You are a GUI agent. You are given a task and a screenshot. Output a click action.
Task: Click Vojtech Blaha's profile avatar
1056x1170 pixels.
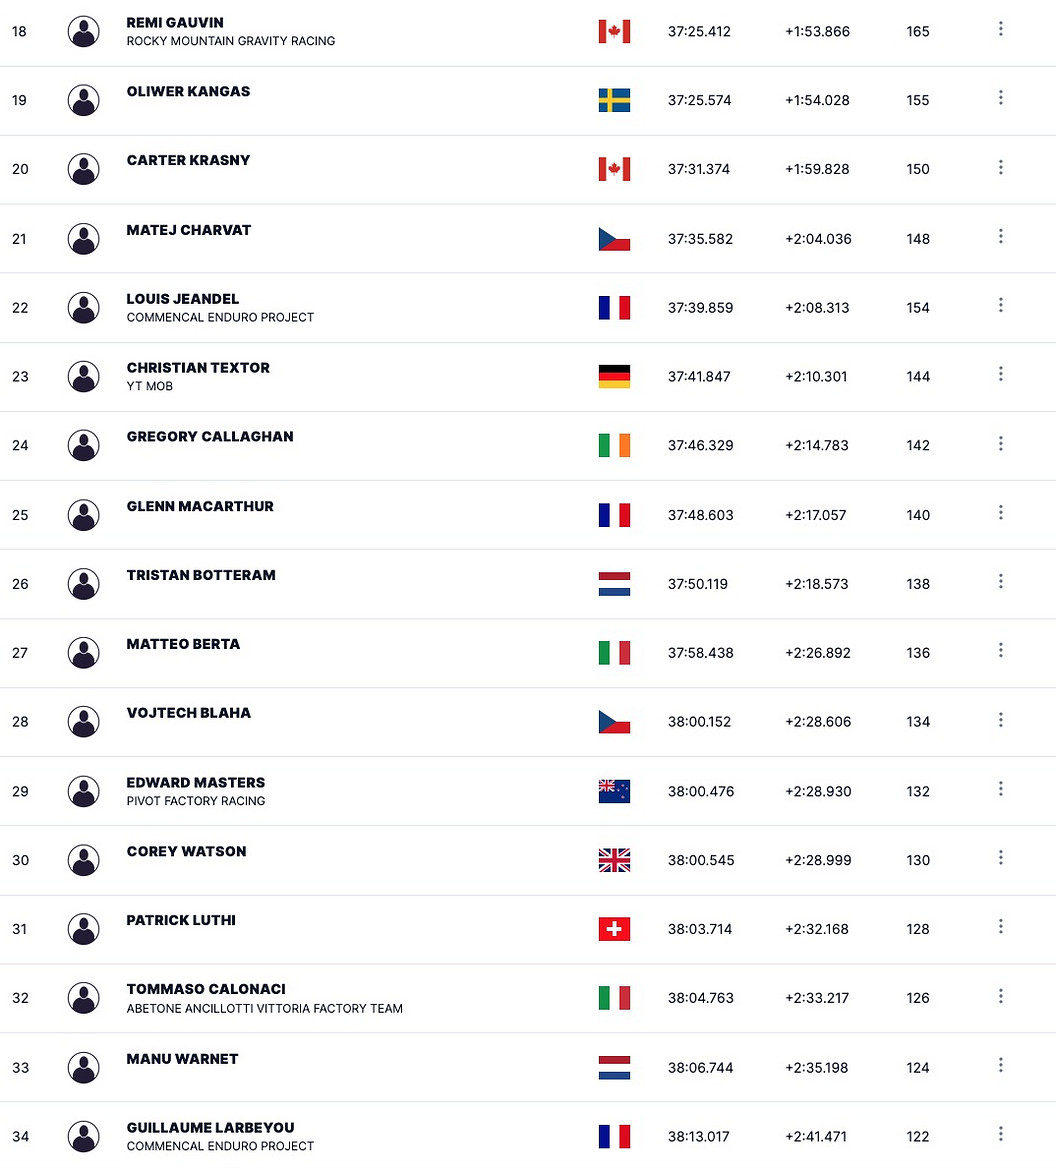click(84, 722)
